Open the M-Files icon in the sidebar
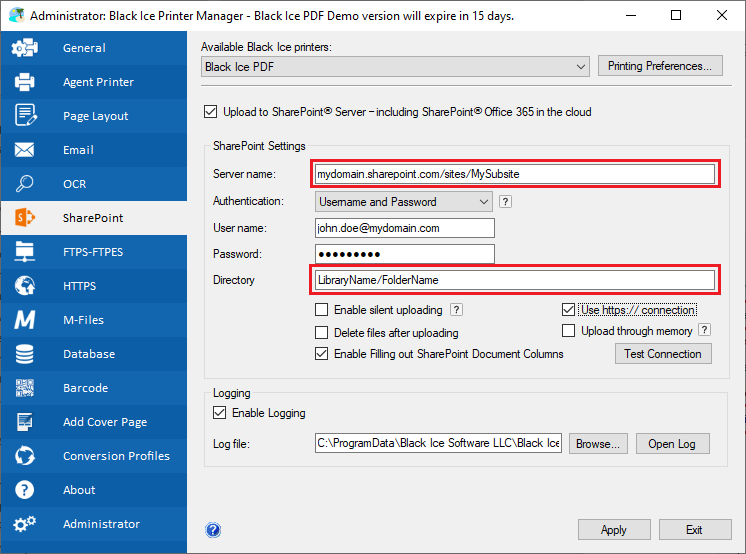This screenshot has height=554, width=746. pyautogui.click(x=25, y=320)
